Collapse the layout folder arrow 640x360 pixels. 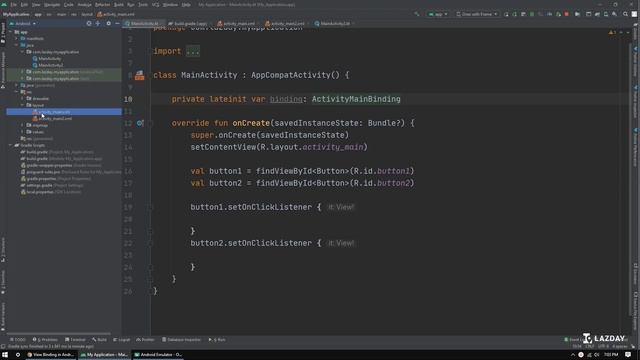(22, 105)
